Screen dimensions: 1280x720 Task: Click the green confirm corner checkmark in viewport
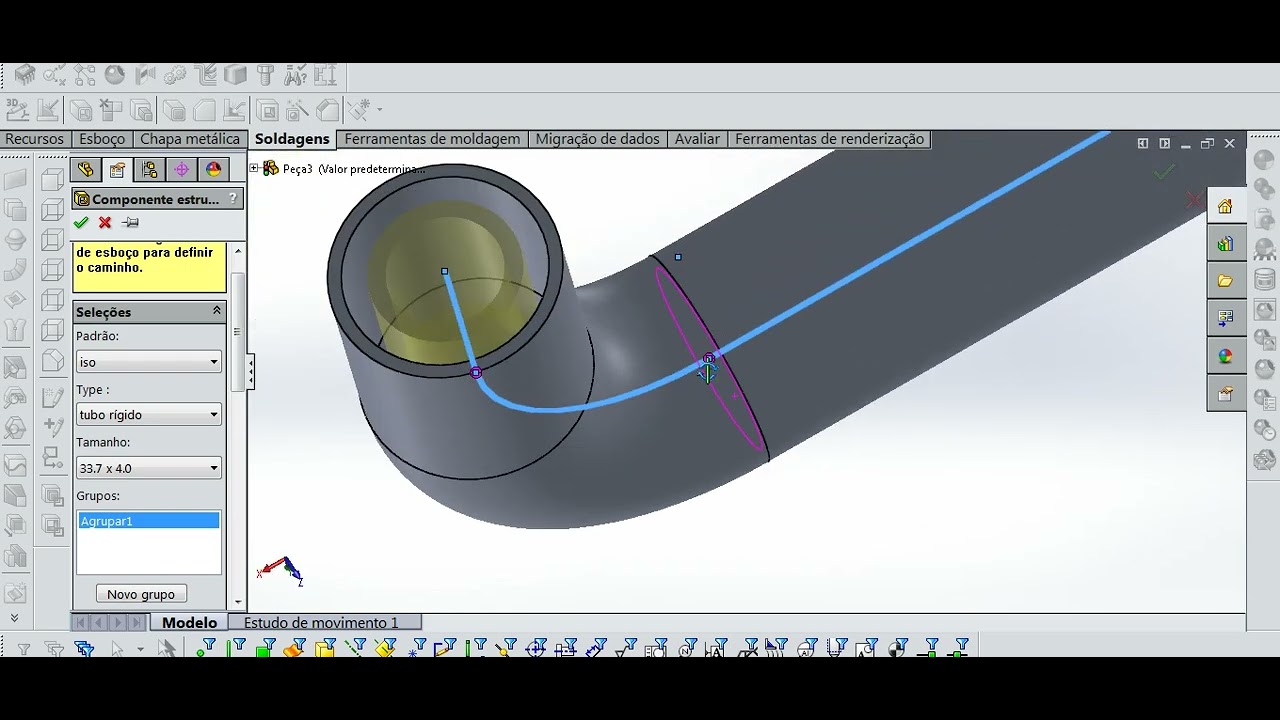point(1164,172)
